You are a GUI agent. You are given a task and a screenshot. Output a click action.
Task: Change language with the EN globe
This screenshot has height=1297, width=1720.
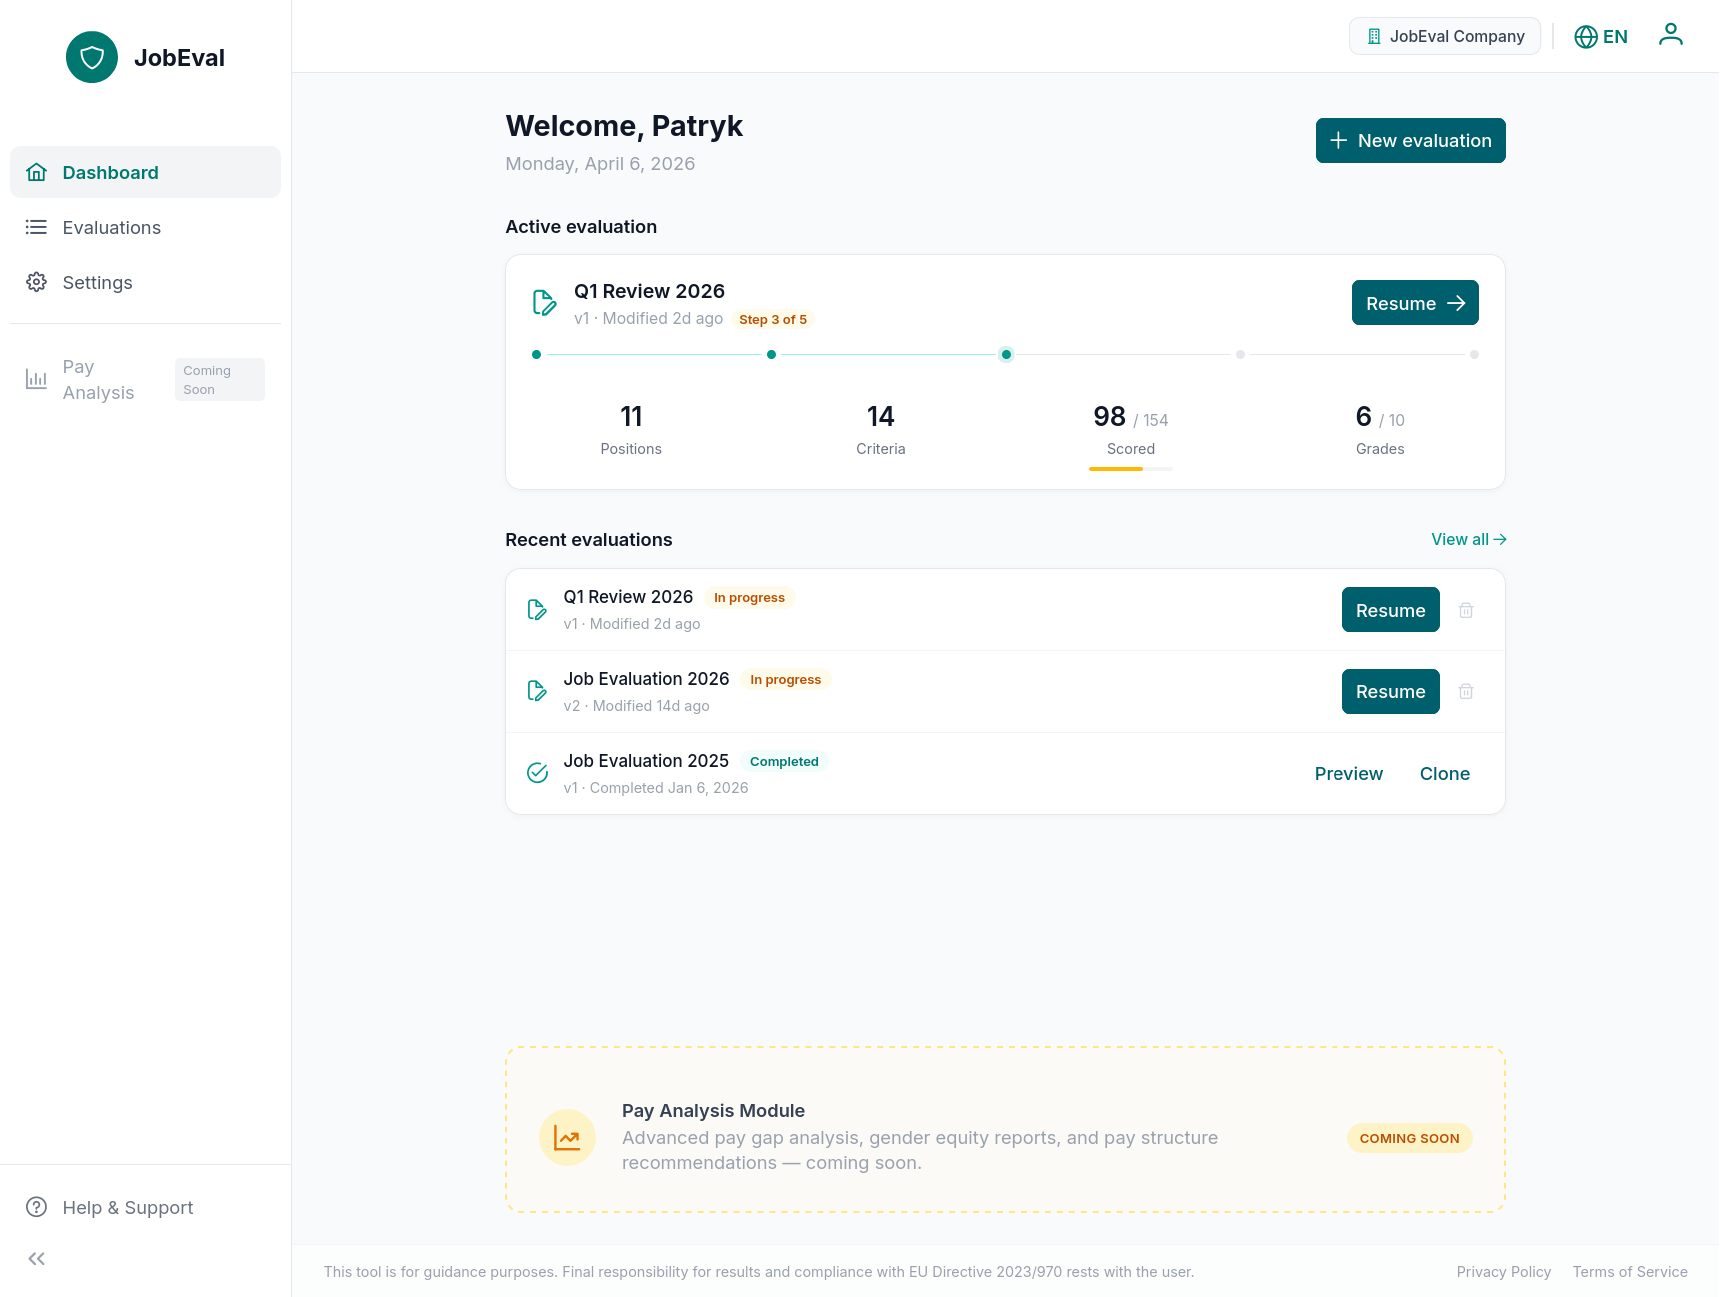tap(1601, 36)
